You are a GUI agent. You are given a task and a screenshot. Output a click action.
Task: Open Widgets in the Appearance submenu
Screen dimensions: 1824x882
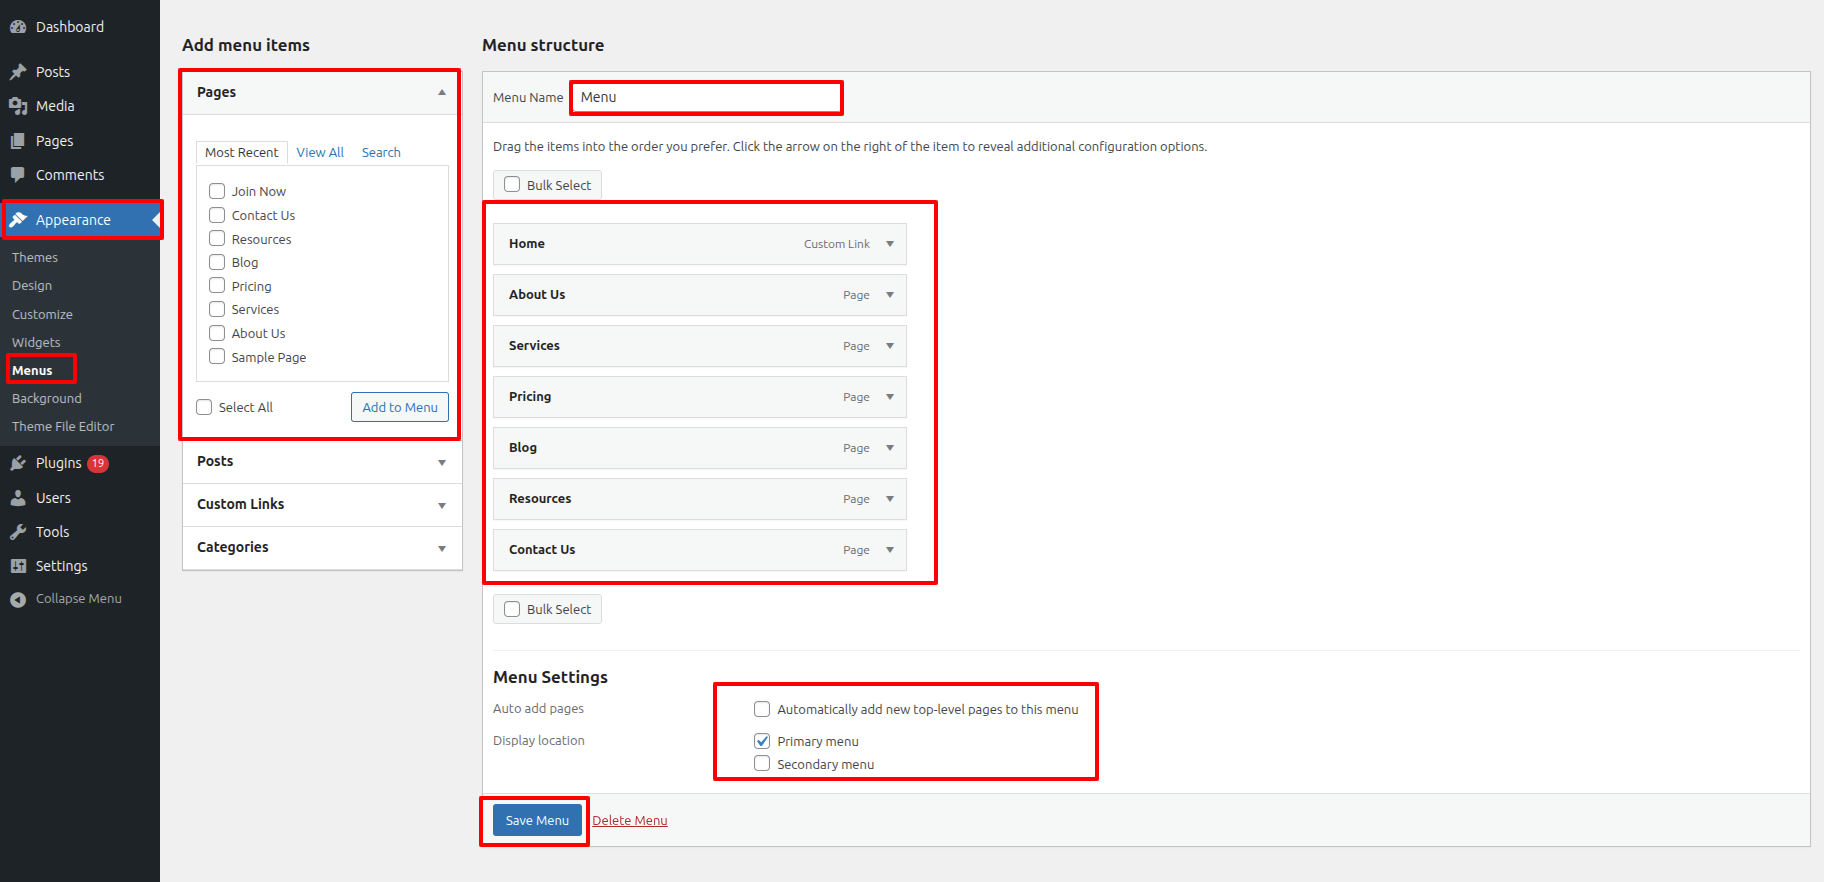[36, 342]
